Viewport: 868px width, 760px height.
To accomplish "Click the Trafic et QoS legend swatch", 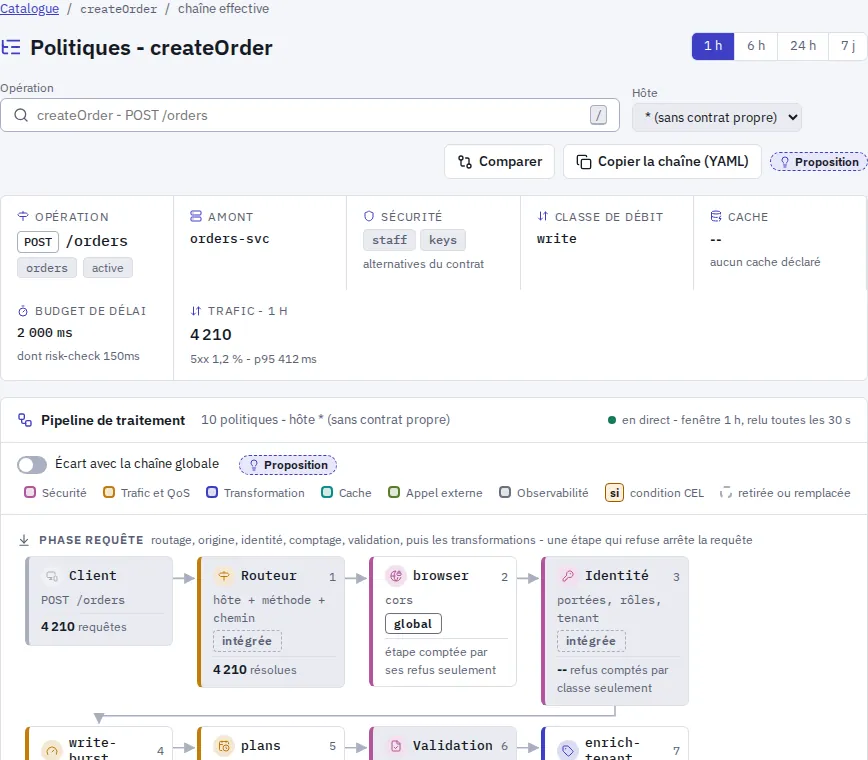I will point(109,492).
